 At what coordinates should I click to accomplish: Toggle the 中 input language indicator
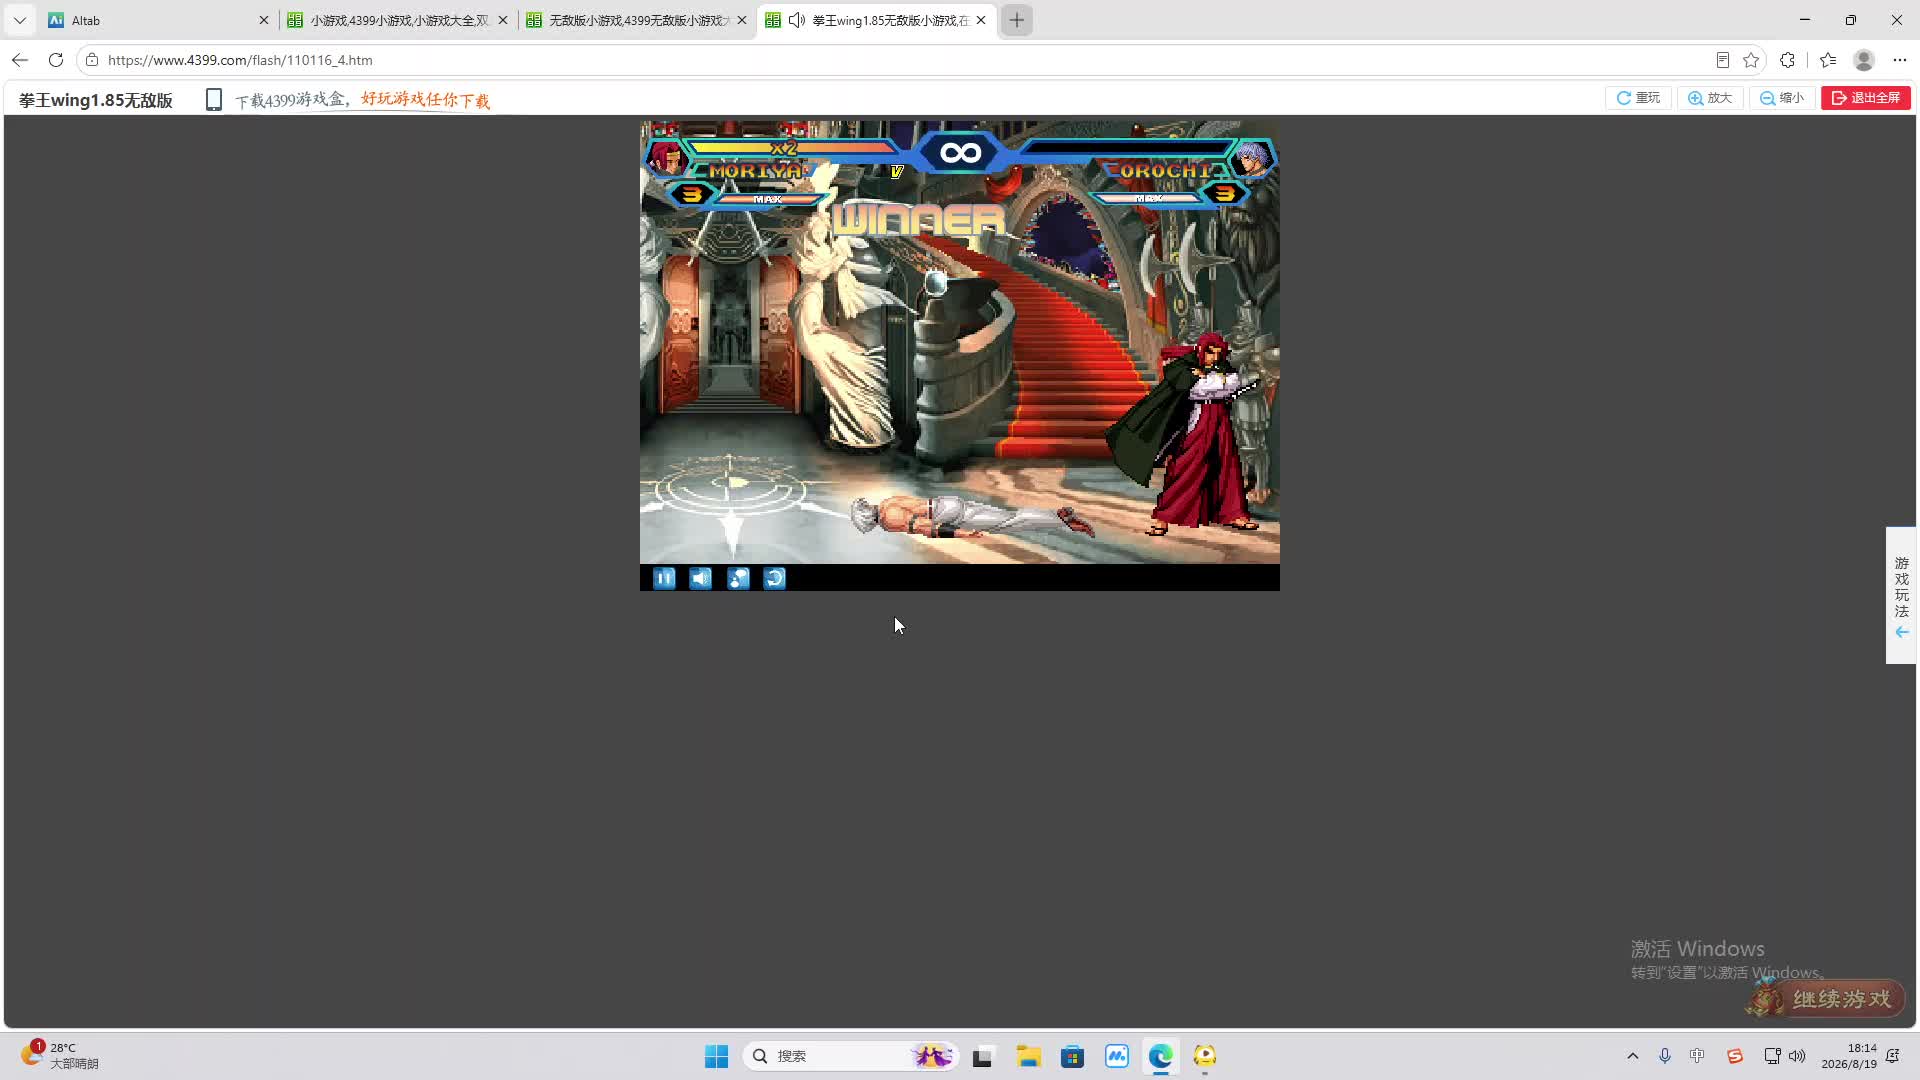(1697, 1056)
